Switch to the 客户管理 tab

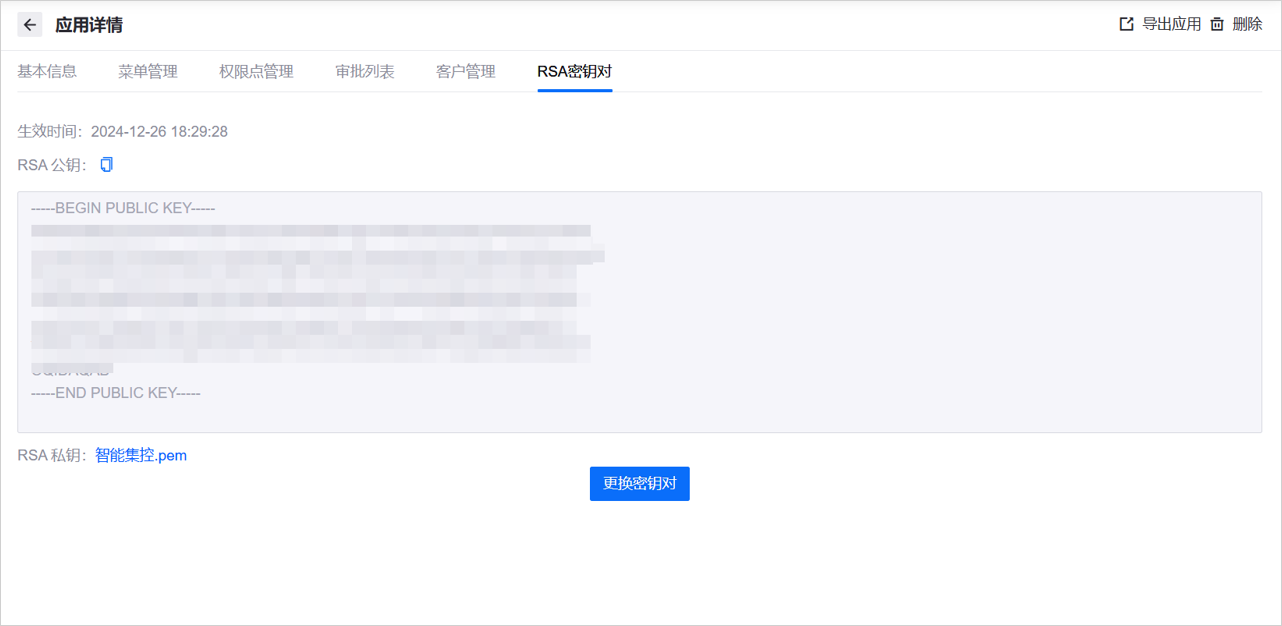464,71
